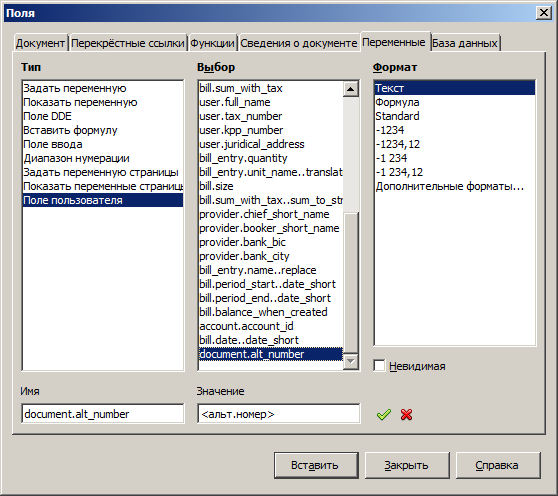The width and height of the screenshot is (558, 496).
Task: Pick account.account_id entry
Action: (x=271, y=326)
